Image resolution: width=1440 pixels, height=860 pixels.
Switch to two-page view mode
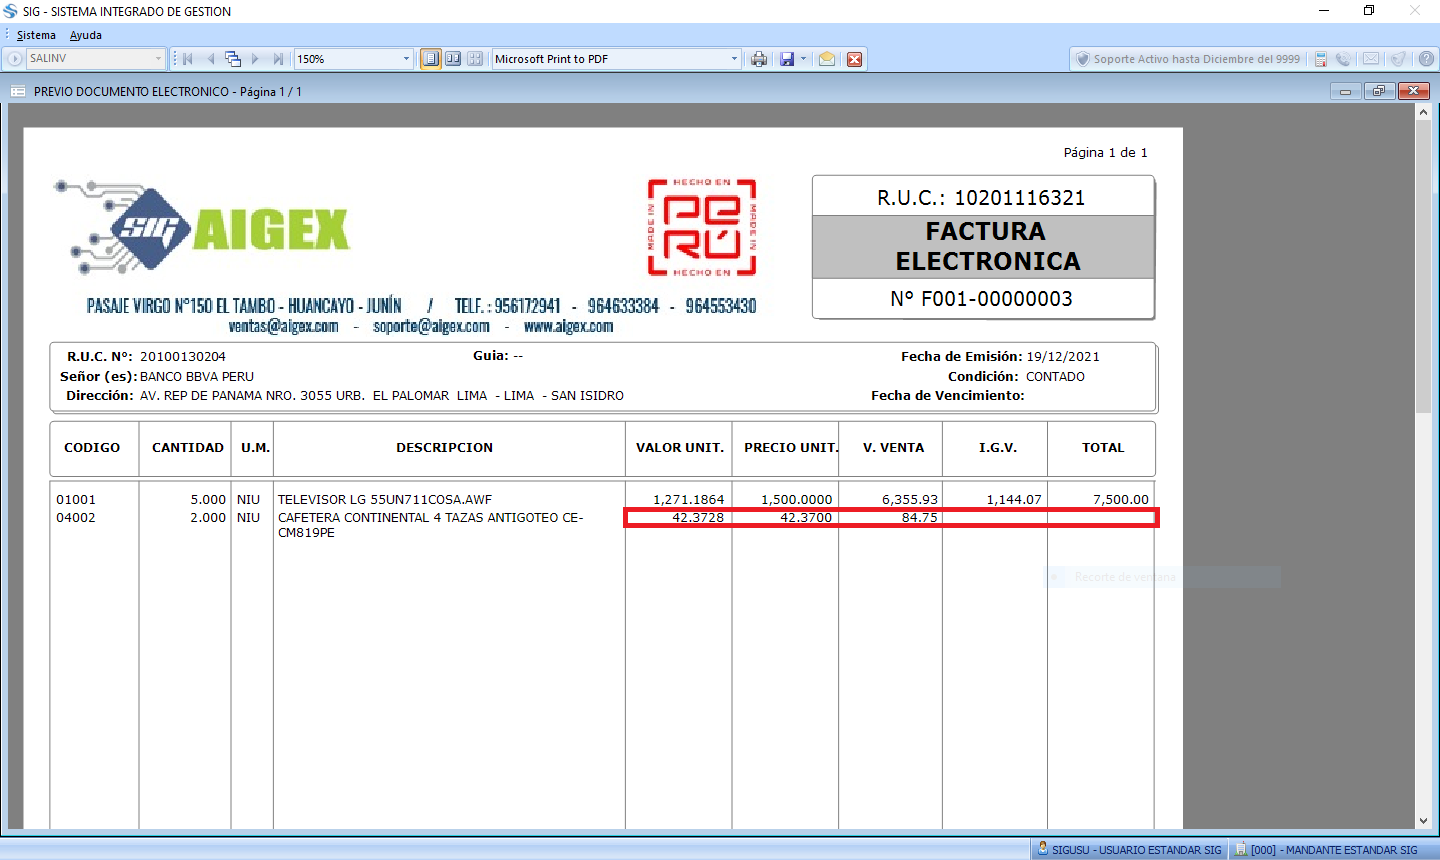(x=453, y=59)
